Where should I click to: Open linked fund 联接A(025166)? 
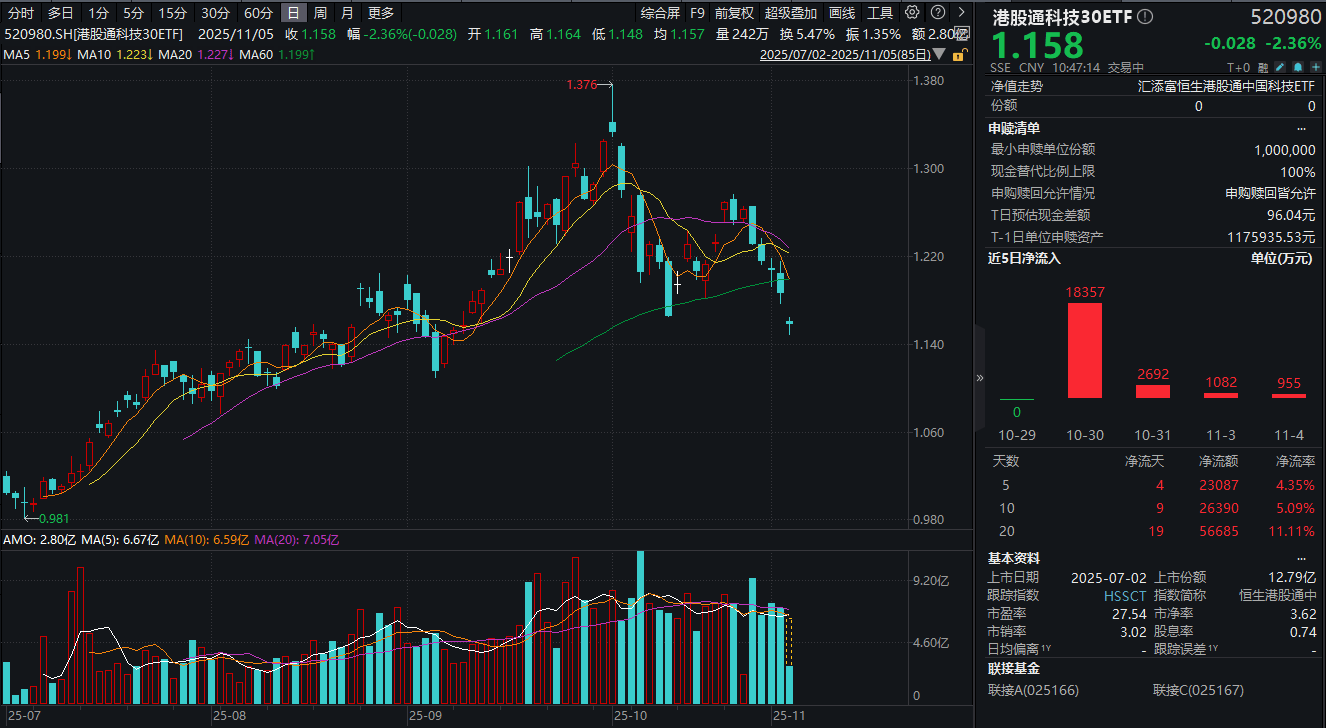(x=1034, y=690)
